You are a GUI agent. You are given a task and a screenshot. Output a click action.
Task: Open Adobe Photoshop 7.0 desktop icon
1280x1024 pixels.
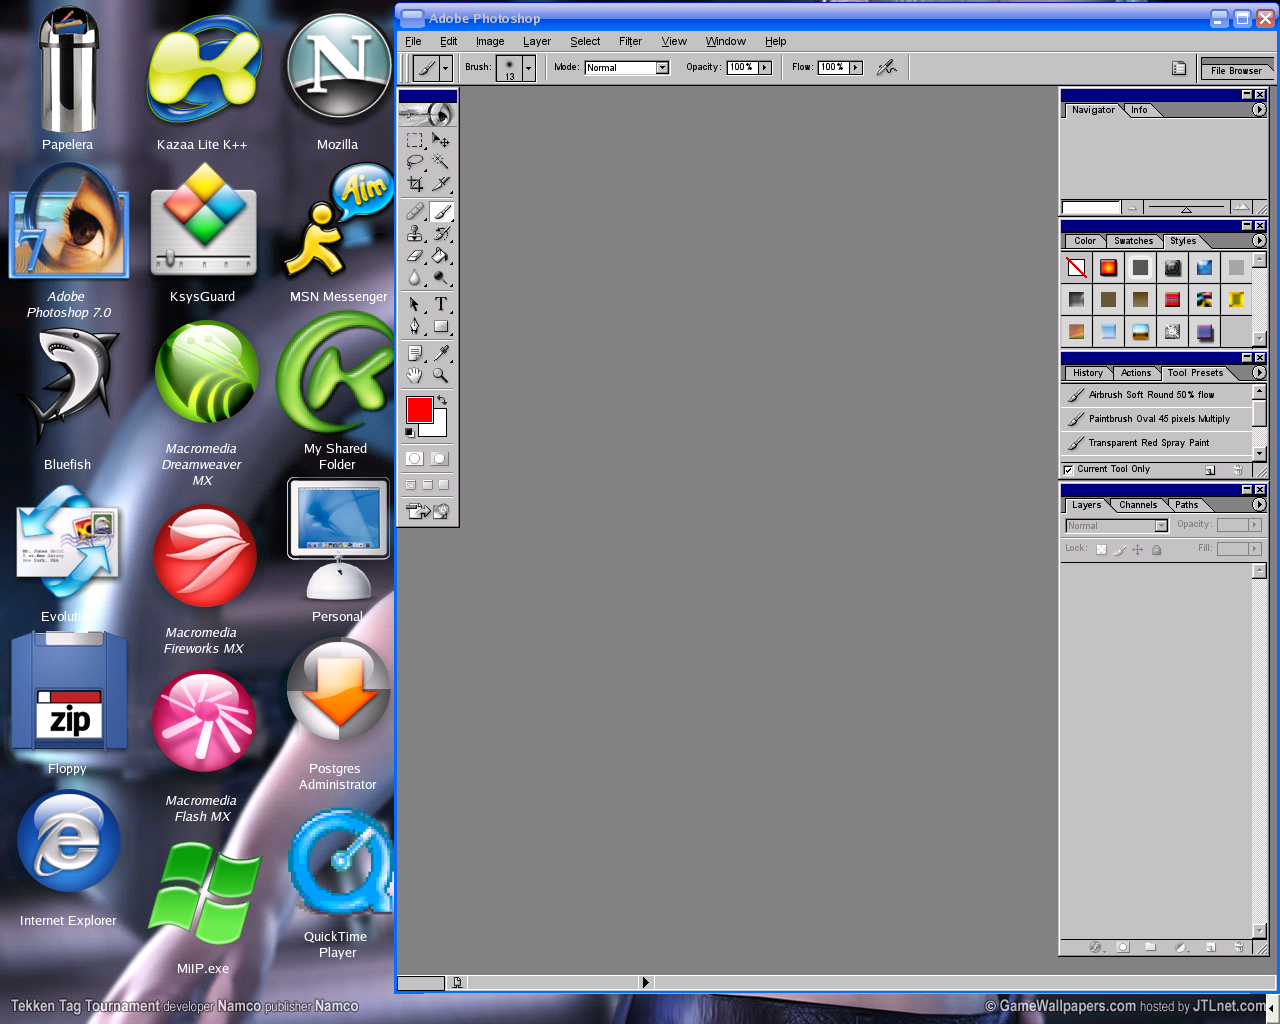pos(68,242)
